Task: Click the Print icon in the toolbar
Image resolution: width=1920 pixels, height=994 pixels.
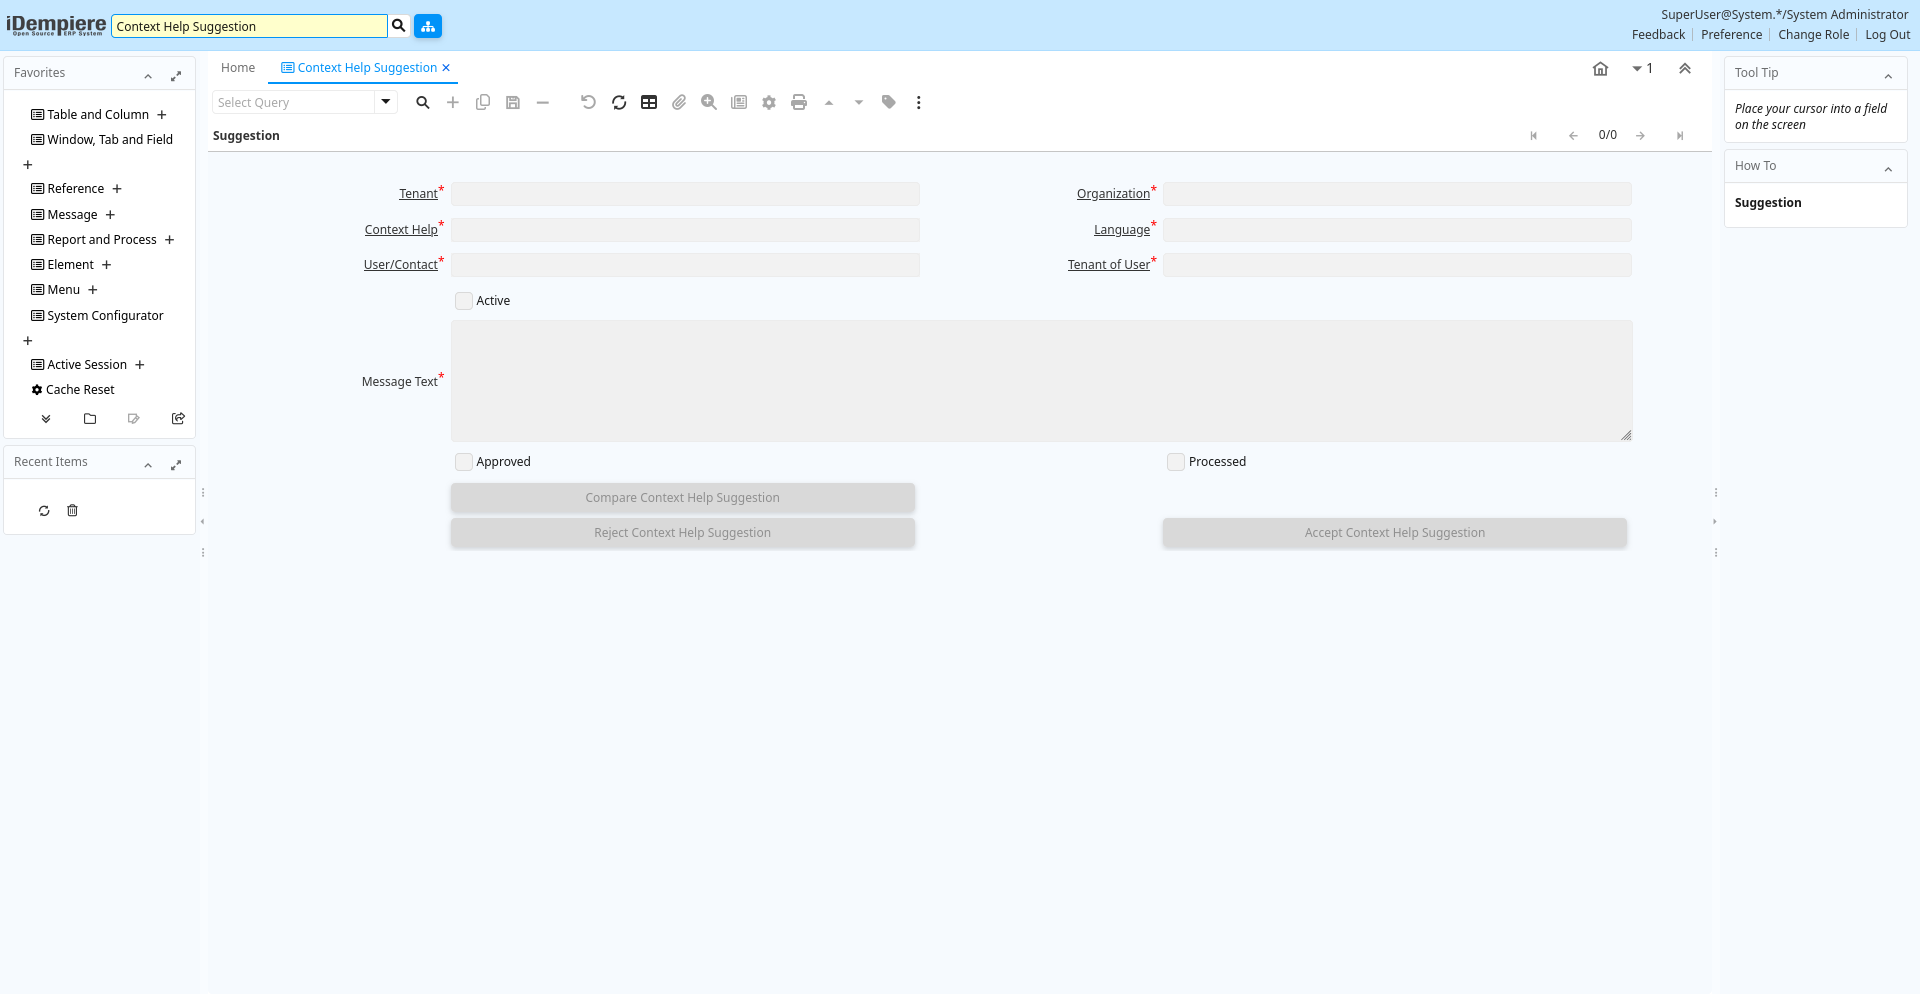Action: [798, 102]
